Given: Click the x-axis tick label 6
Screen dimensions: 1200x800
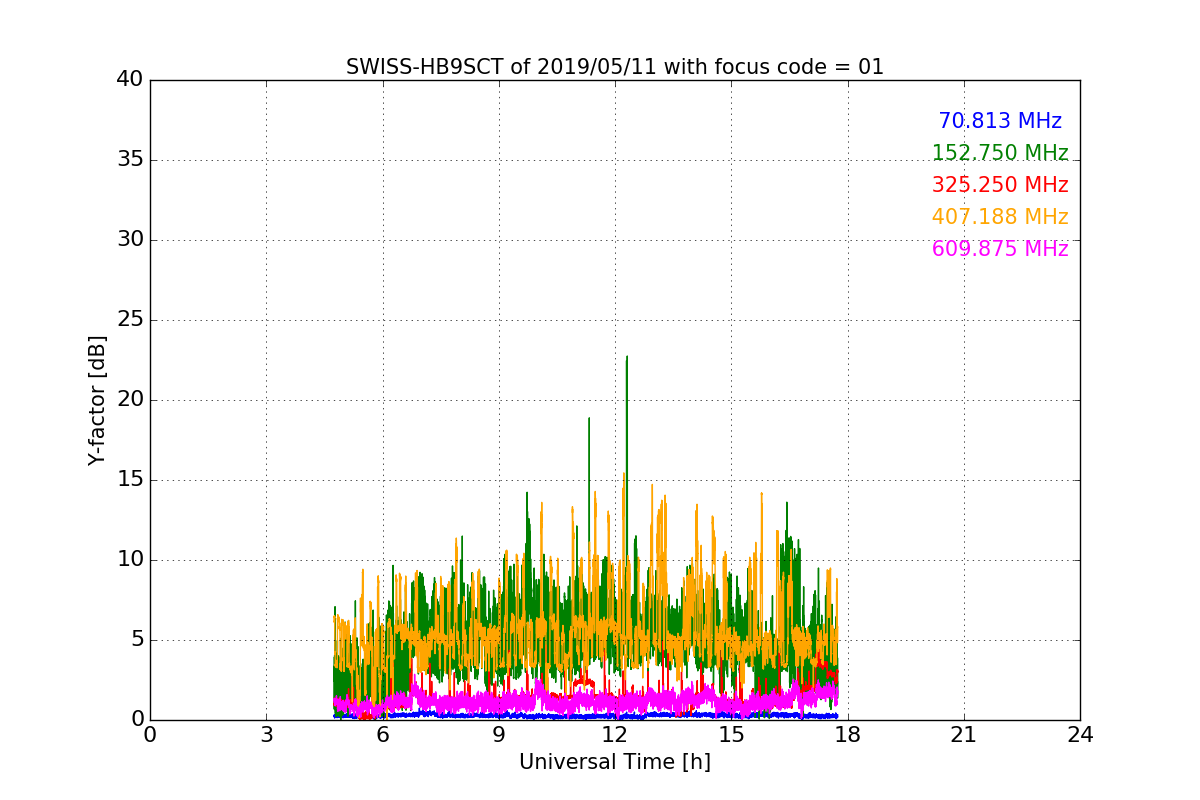Looking at the screenshot, I should coord(382,735).
